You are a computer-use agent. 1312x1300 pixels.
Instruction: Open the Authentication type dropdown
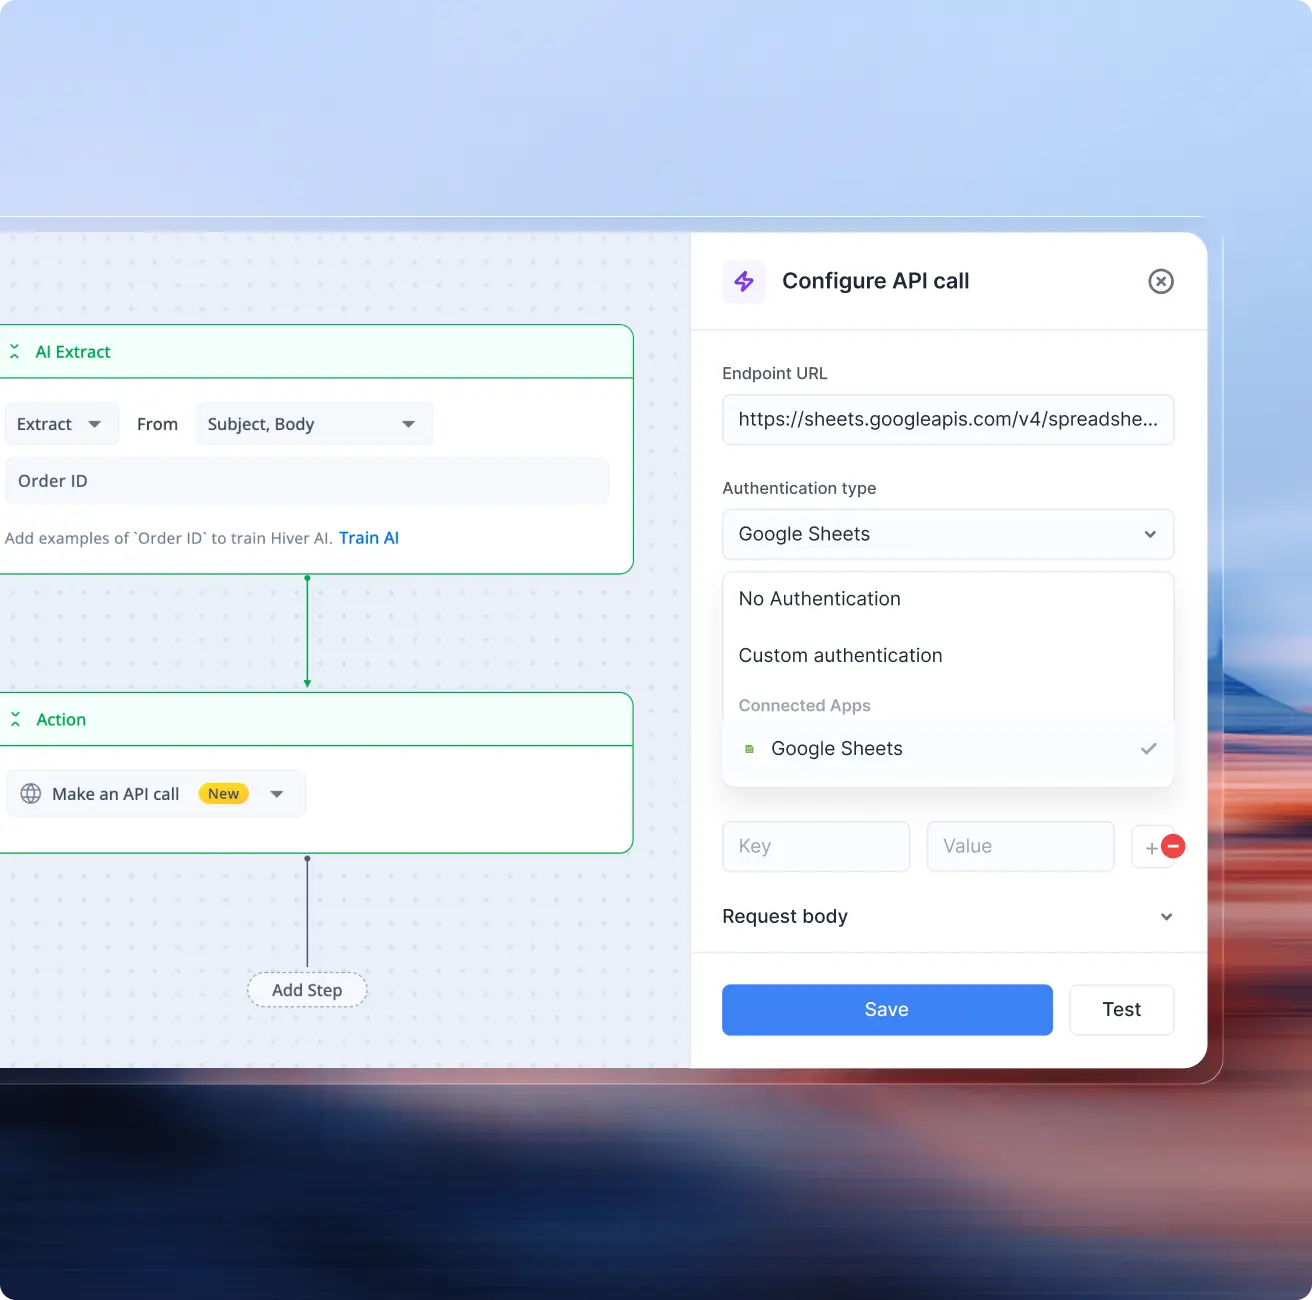(948, 534)
